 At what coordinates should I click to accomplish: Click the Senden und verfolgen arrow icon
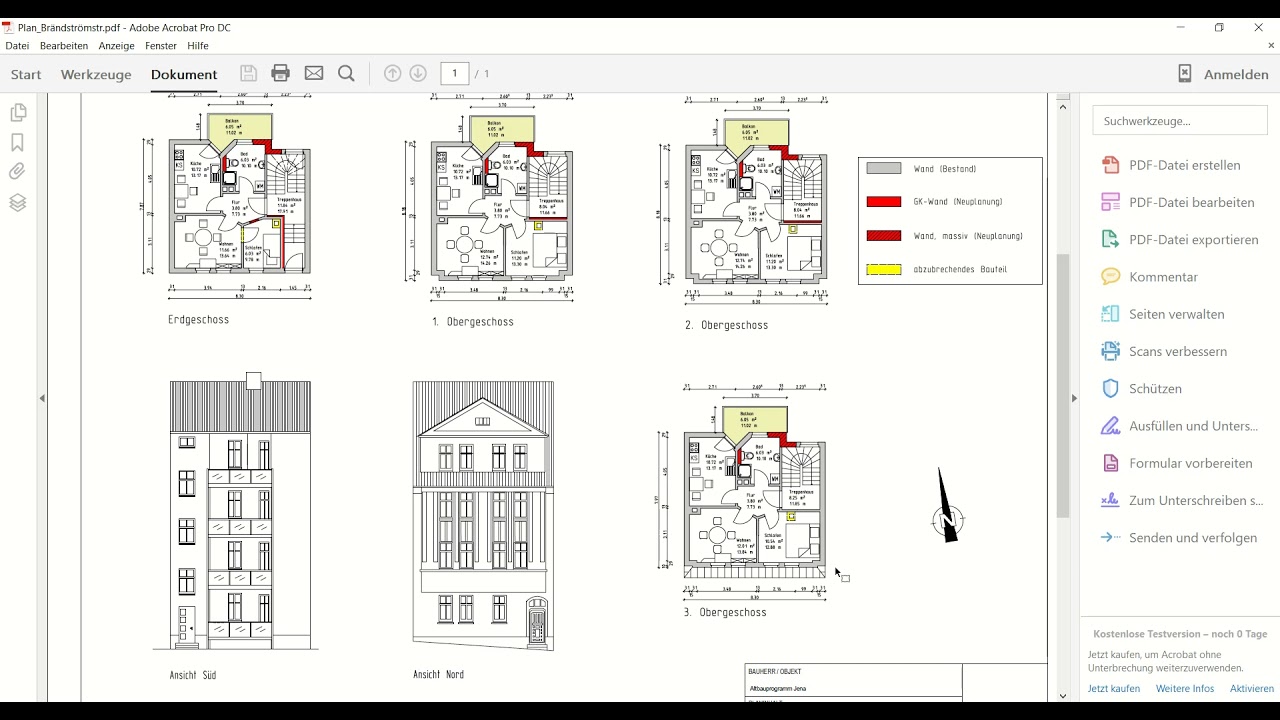pos(1110,537)
